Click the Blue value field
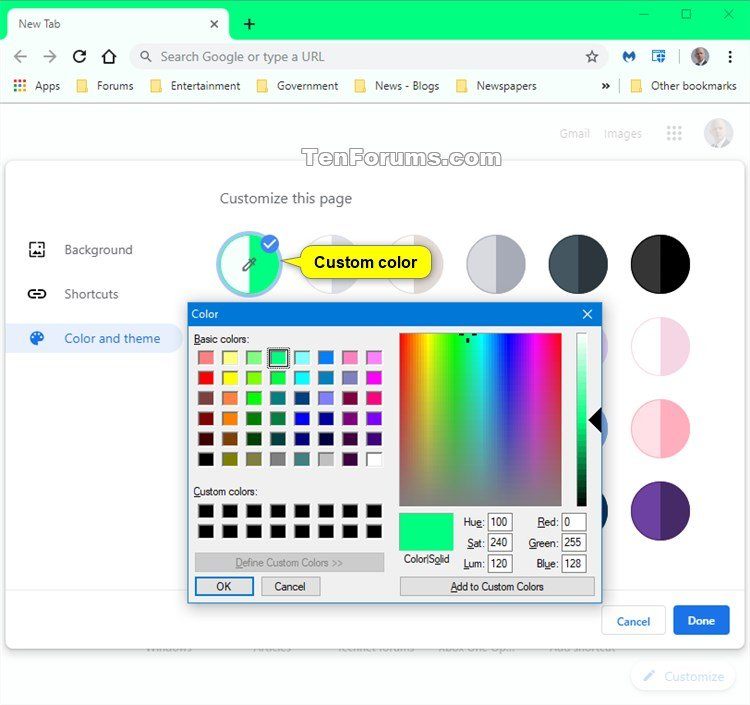750x705 pixels. coord(574,563)
